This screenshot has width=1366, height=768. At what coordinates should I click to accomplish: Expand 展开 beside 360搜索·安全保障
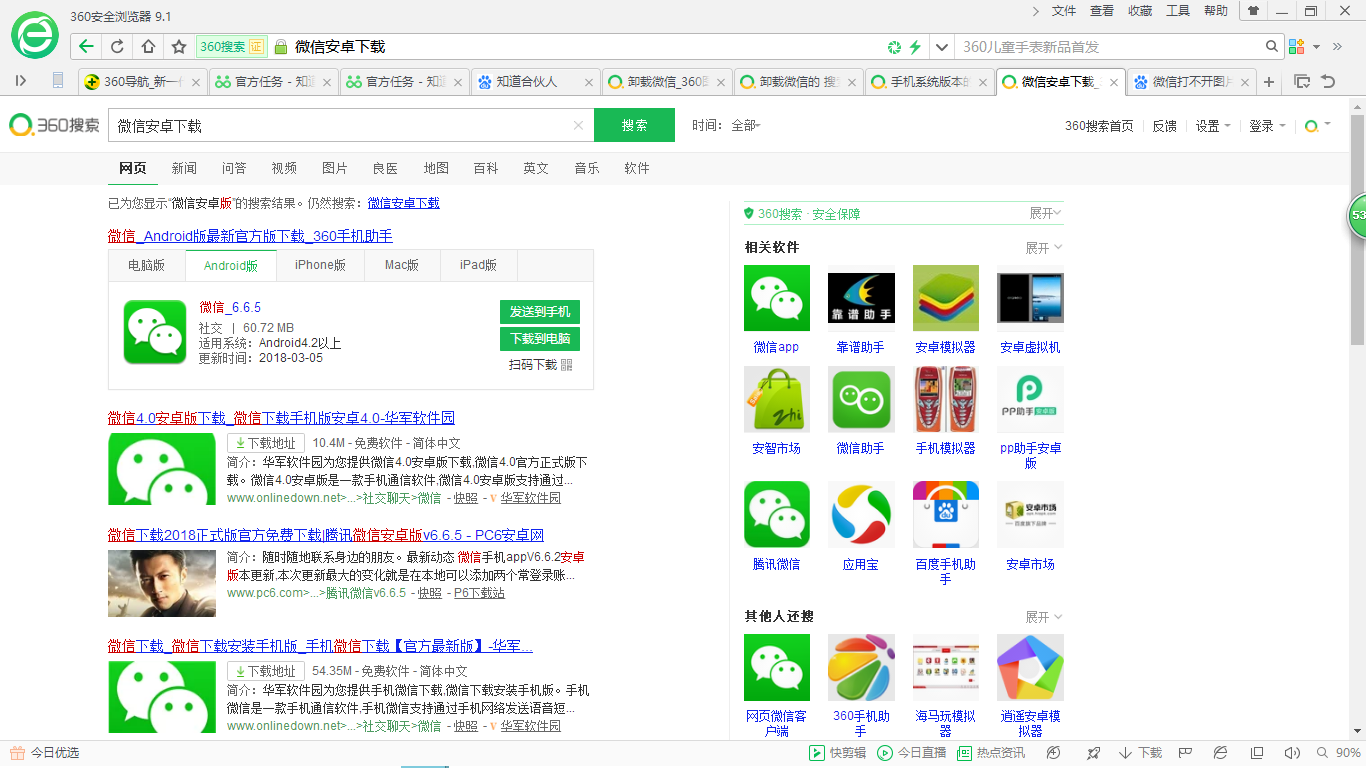tap(1046, 213)
